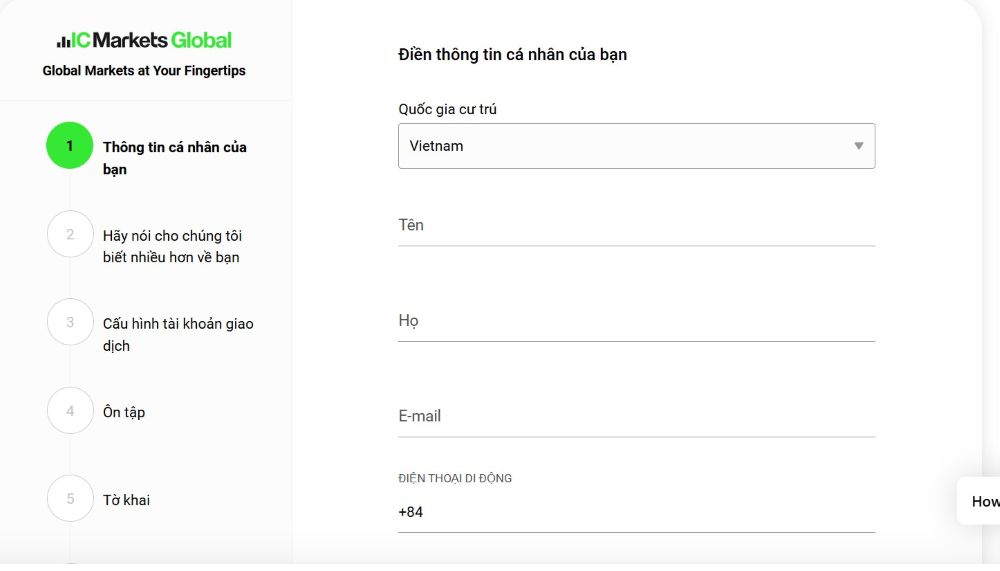1000x571 pixels.
Task: Click step 2 circle in sidebar
Action: pos(70,235)
